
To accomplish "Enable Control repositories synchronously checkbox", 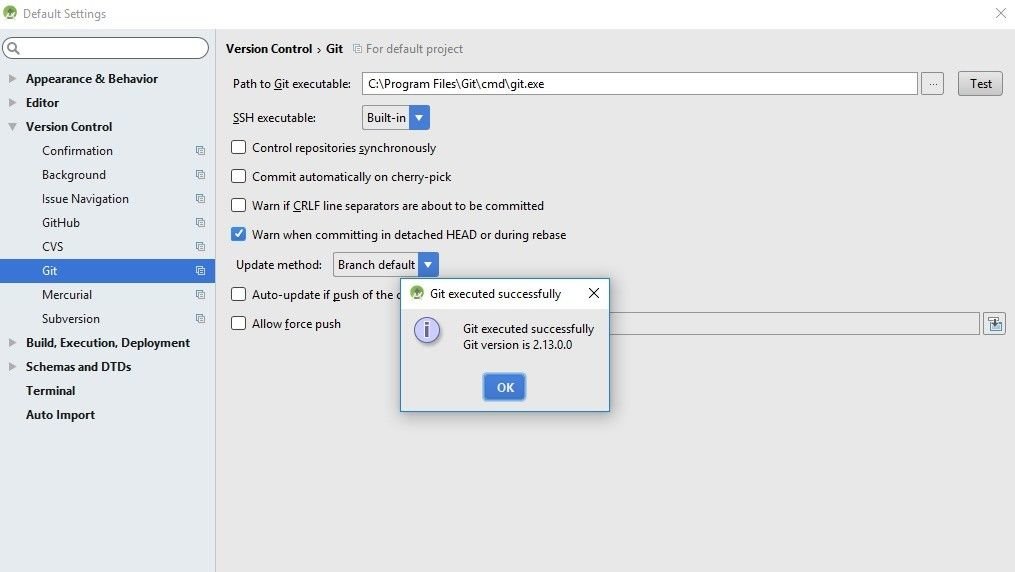I will (x=238, y=148).
